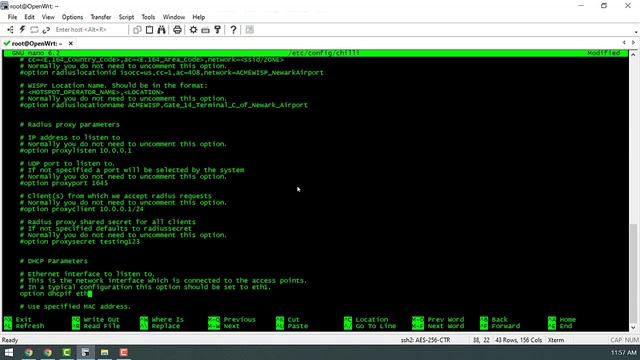Close the root@OpenWrt session tab
The height and width of the screenshot is (360, 640).
[71, 43]
